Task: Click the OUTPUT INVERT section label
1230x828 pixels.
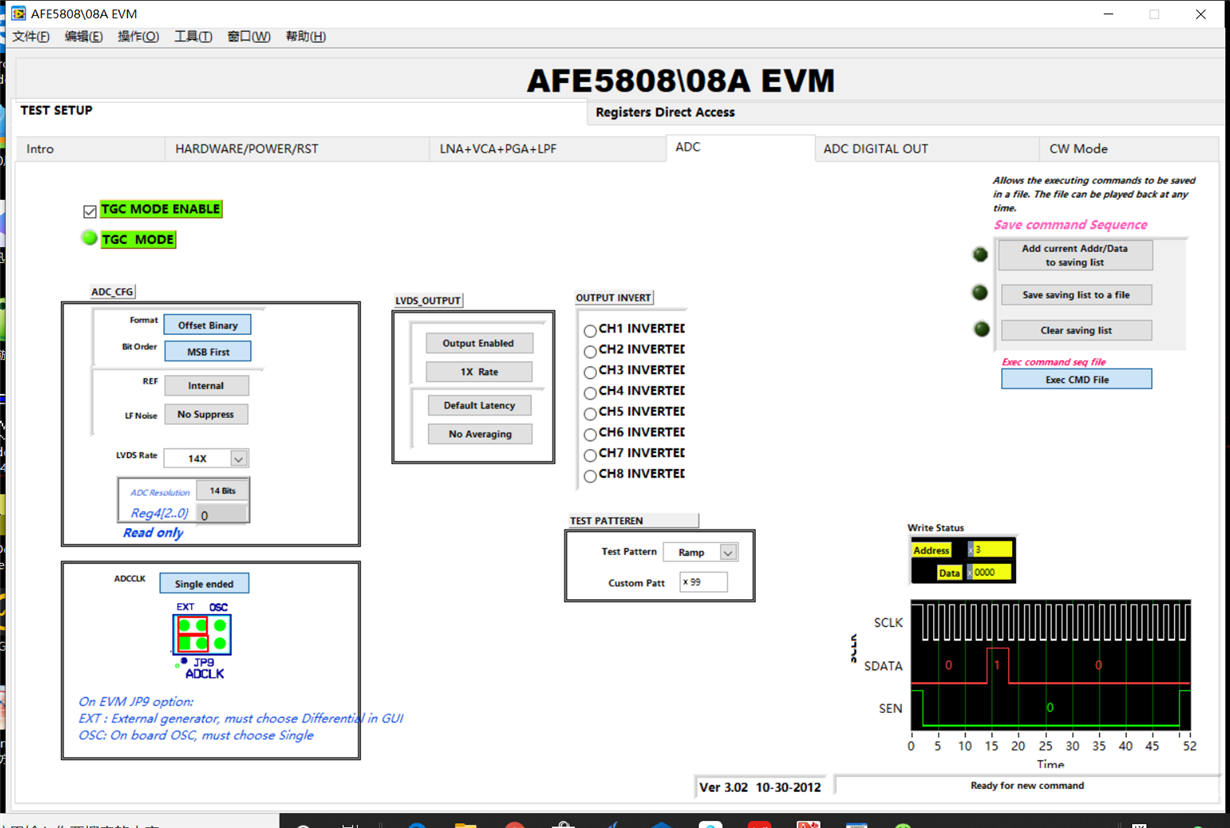Action: point(614,298)
